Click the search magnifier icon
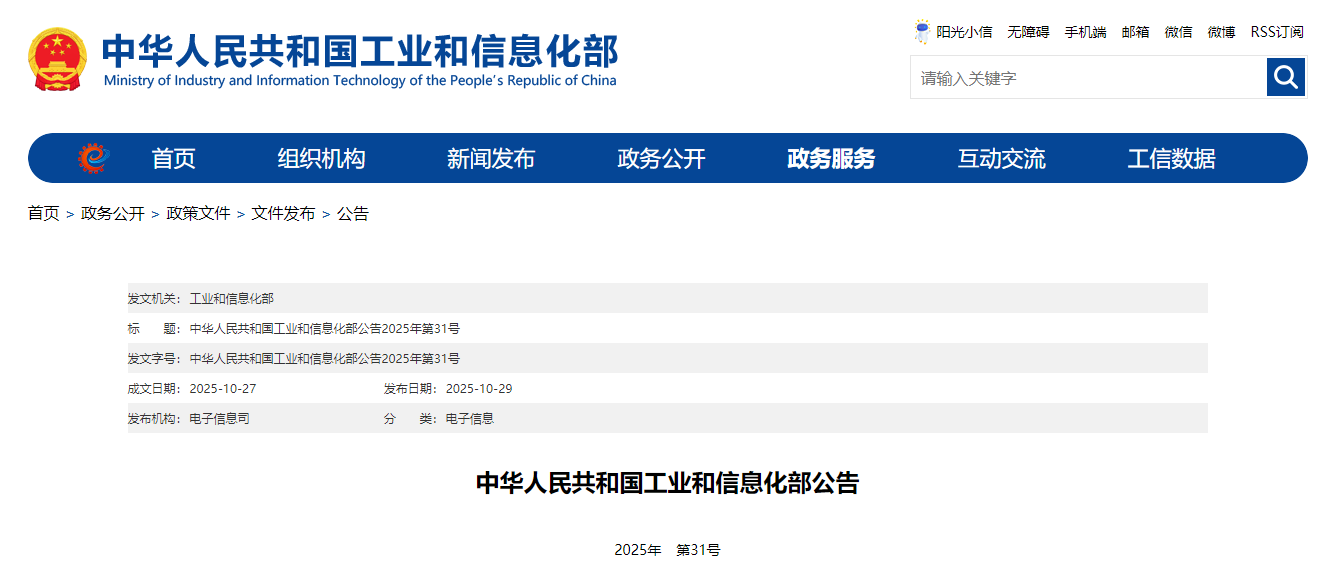The width and height of the screenshot is (1339, 582). pyautogui.click(x=1286, y=77)
